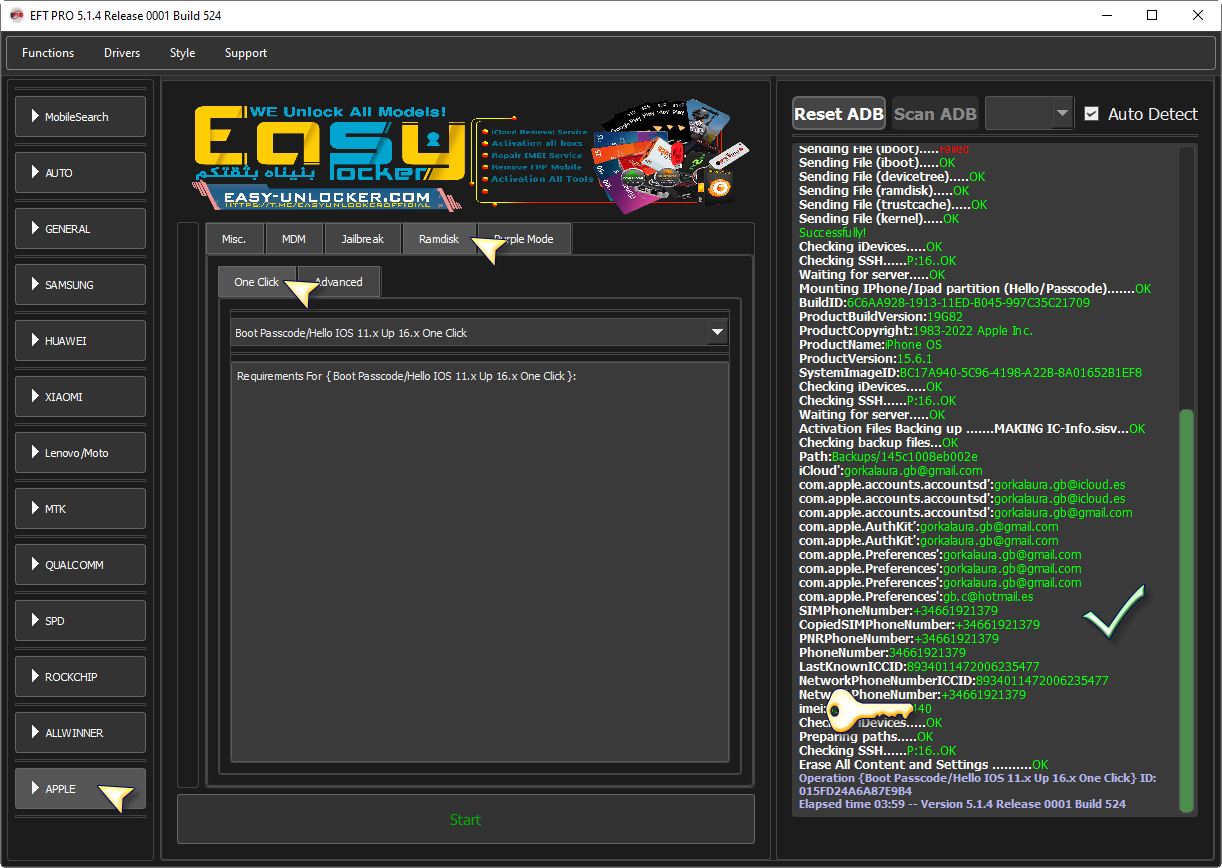Open the ROCKCHIP sidebar section
1222x868 pixels.
click(81, 677)
